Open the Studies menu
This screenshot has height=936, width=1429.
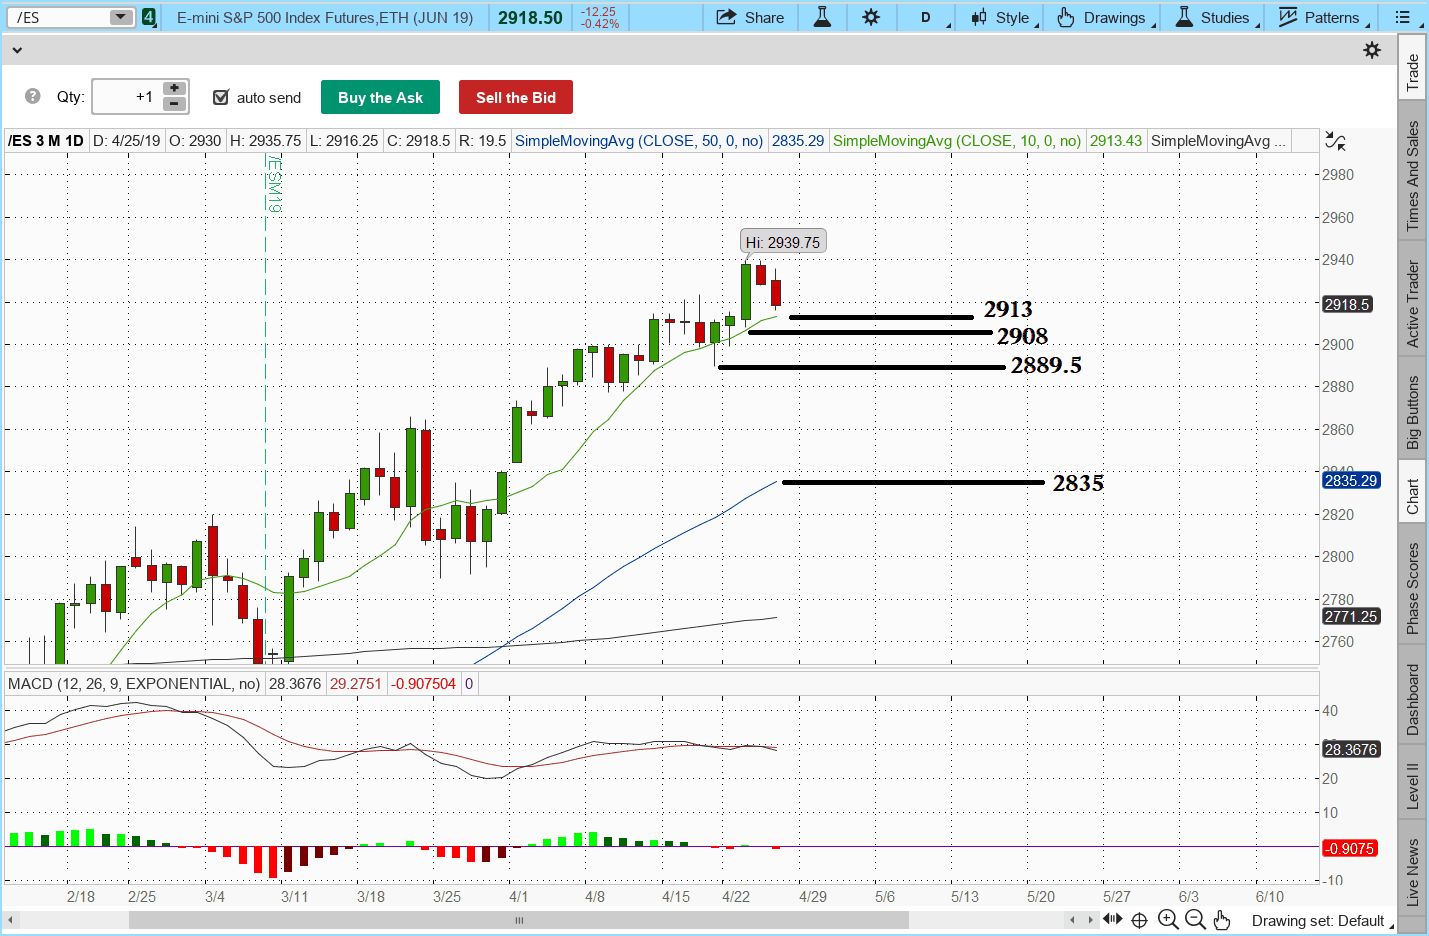1213,17
